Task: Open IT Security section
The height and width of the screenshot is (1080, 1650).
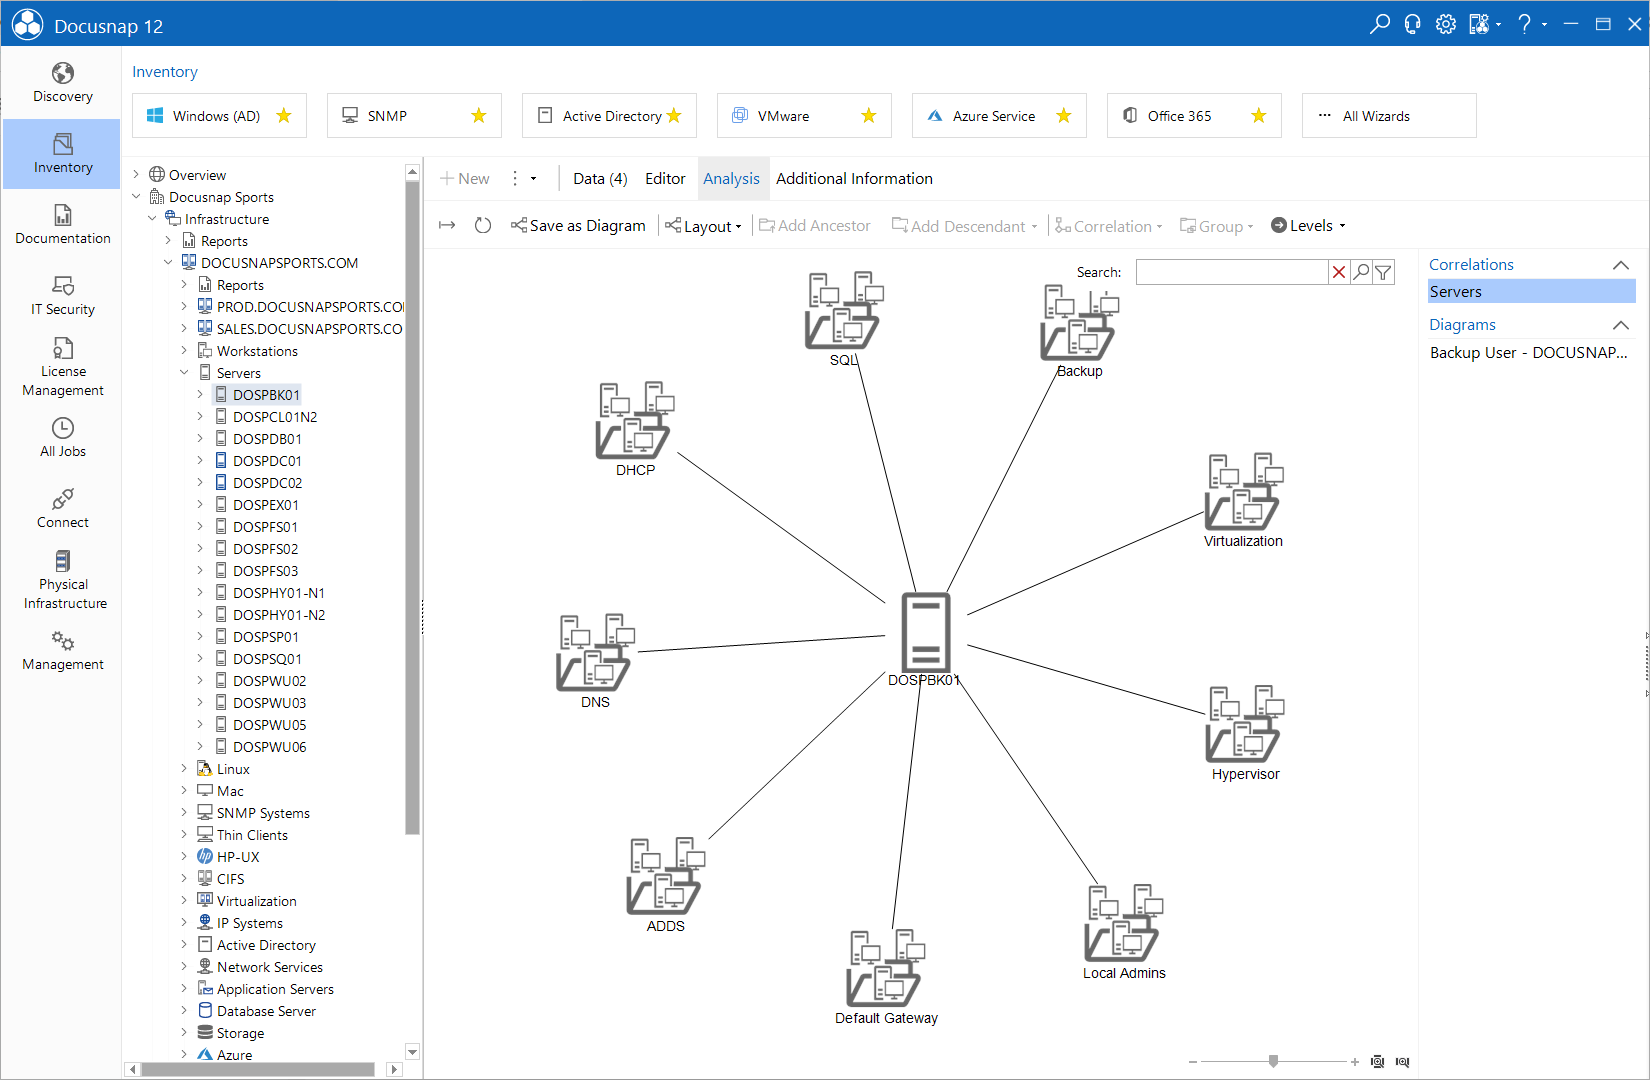Action: (62, 296)
